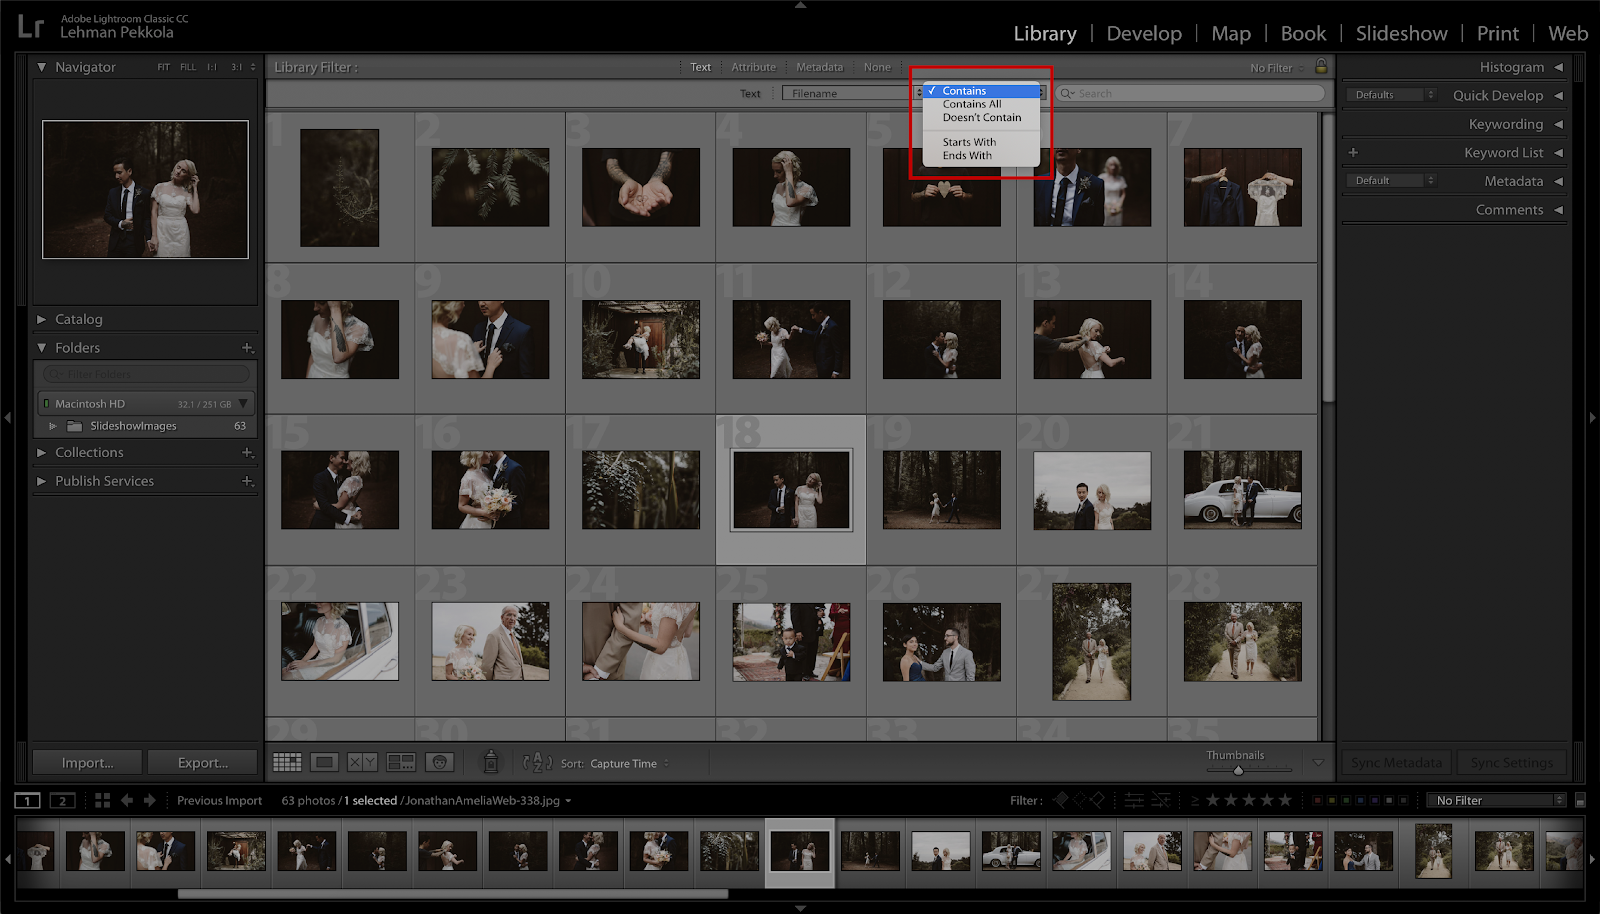Switch to the Develop module
Image resolution: width=1600 pixels, height=914 pixels.
(1144, 33)
